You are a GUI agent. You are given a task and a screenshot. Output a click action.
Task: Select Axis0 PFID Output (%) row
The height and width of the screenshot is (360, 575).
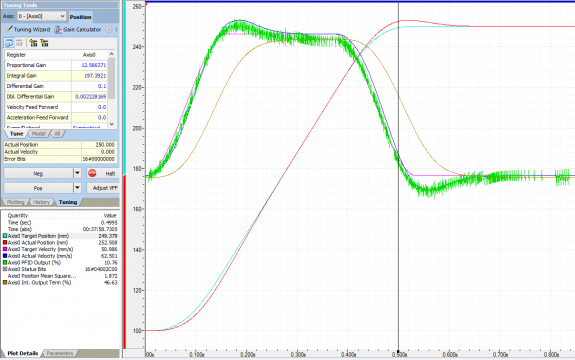(x=60, y=262)
